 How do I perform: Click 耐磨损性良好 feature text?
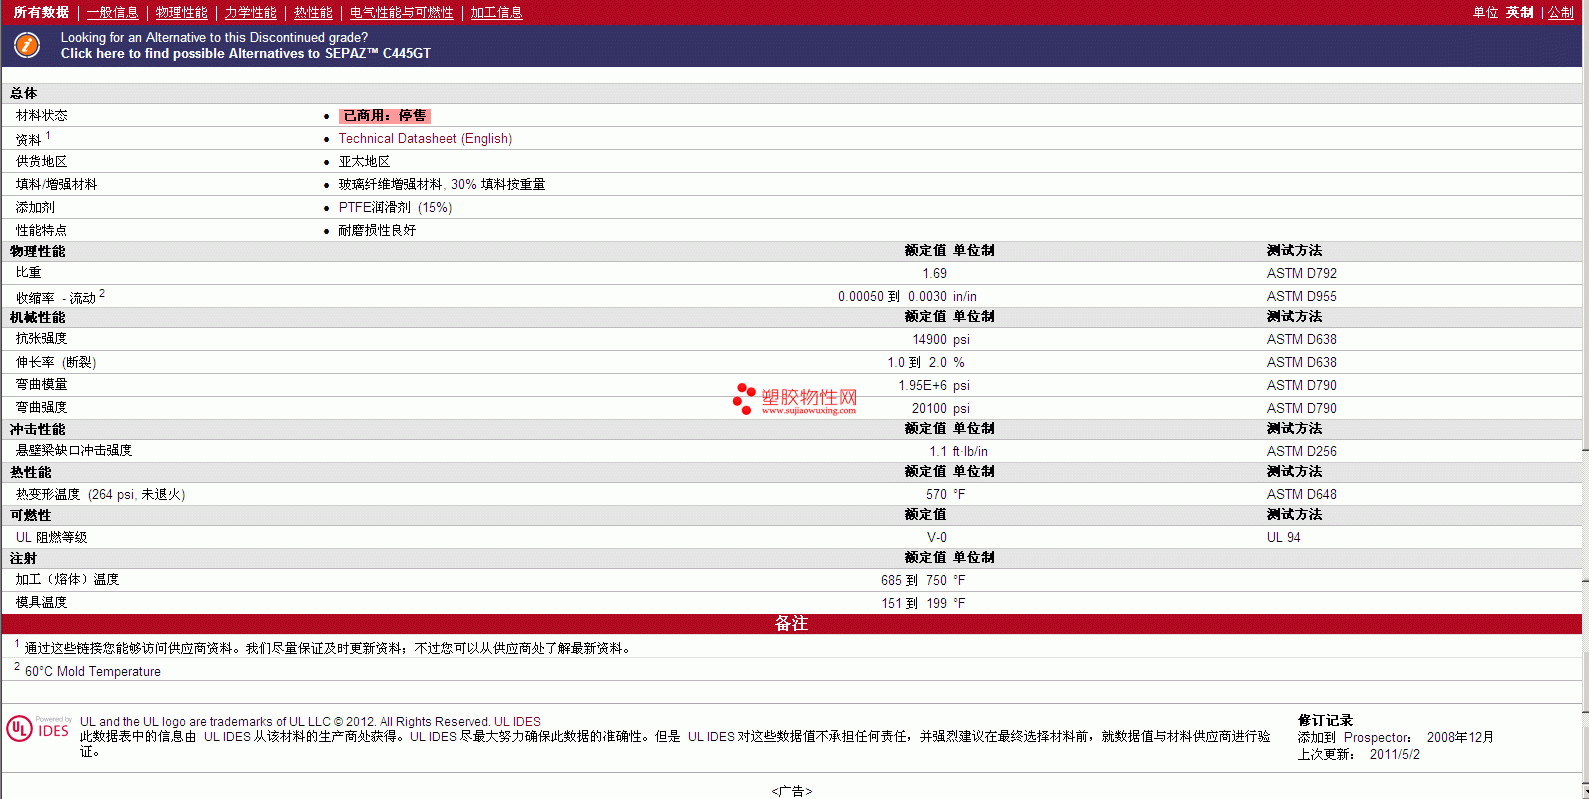click(377, 231)
